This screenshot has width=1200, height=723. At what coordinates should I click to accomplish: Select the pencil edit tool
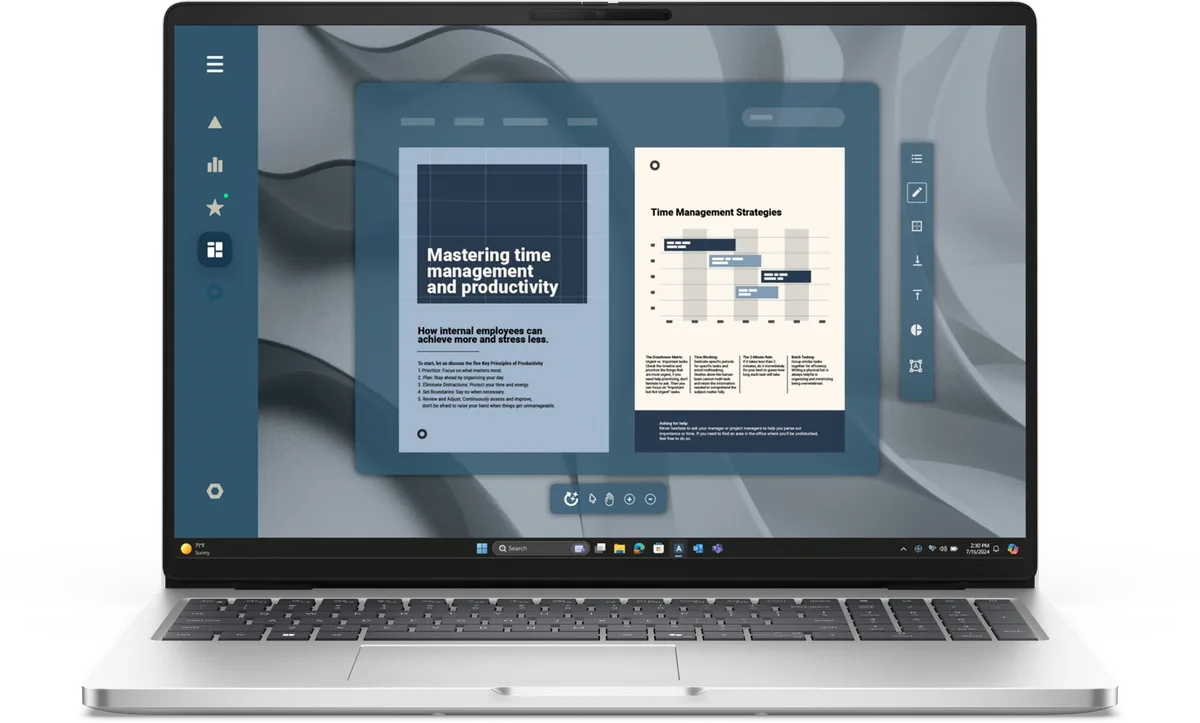917,193
